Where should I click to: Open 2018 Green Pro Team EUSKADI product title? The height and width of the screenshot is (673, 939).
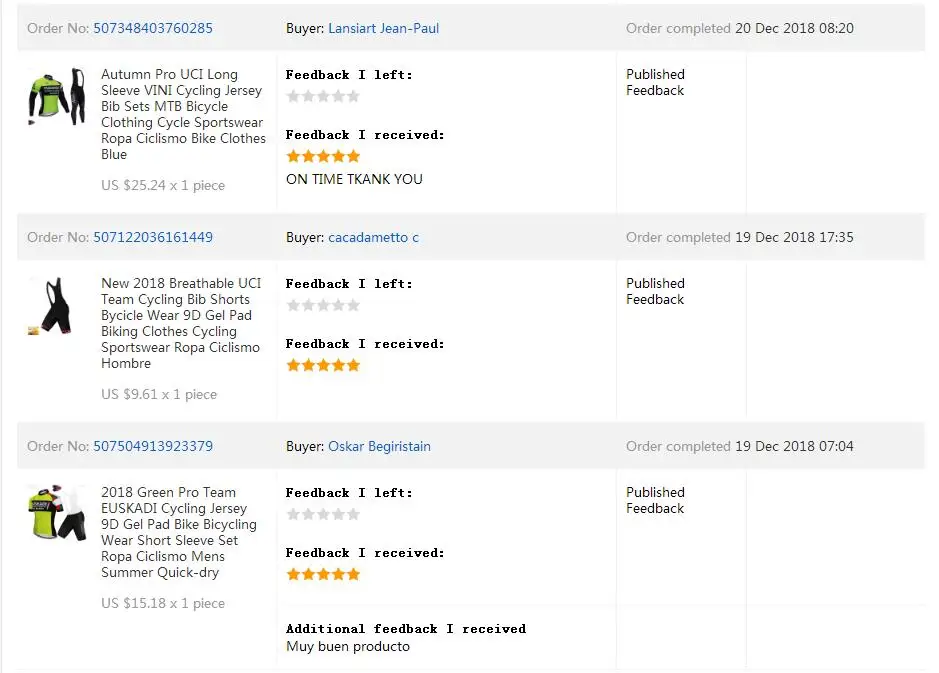point(178,532)
